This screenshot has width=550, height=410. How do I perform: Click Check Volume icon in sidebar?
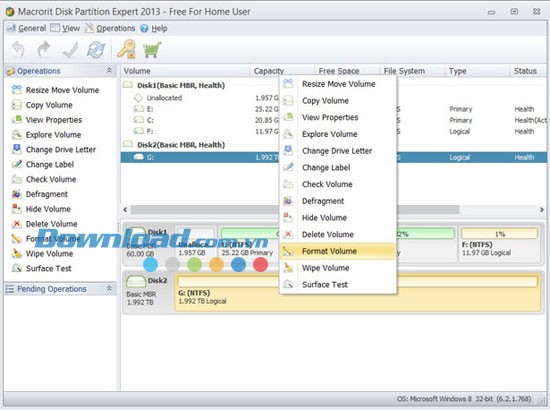pos(16,179)
